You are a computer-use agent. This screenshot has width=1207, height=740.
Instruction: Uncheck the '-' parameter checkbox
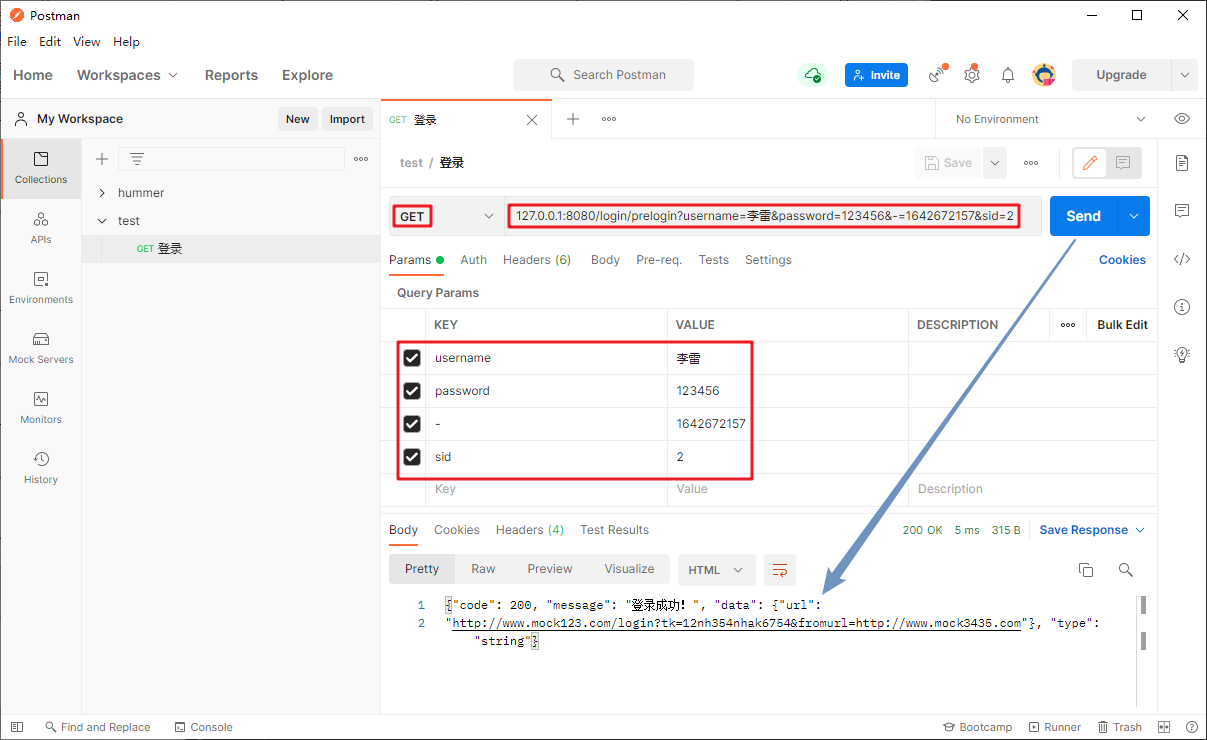tap(411, 424)
